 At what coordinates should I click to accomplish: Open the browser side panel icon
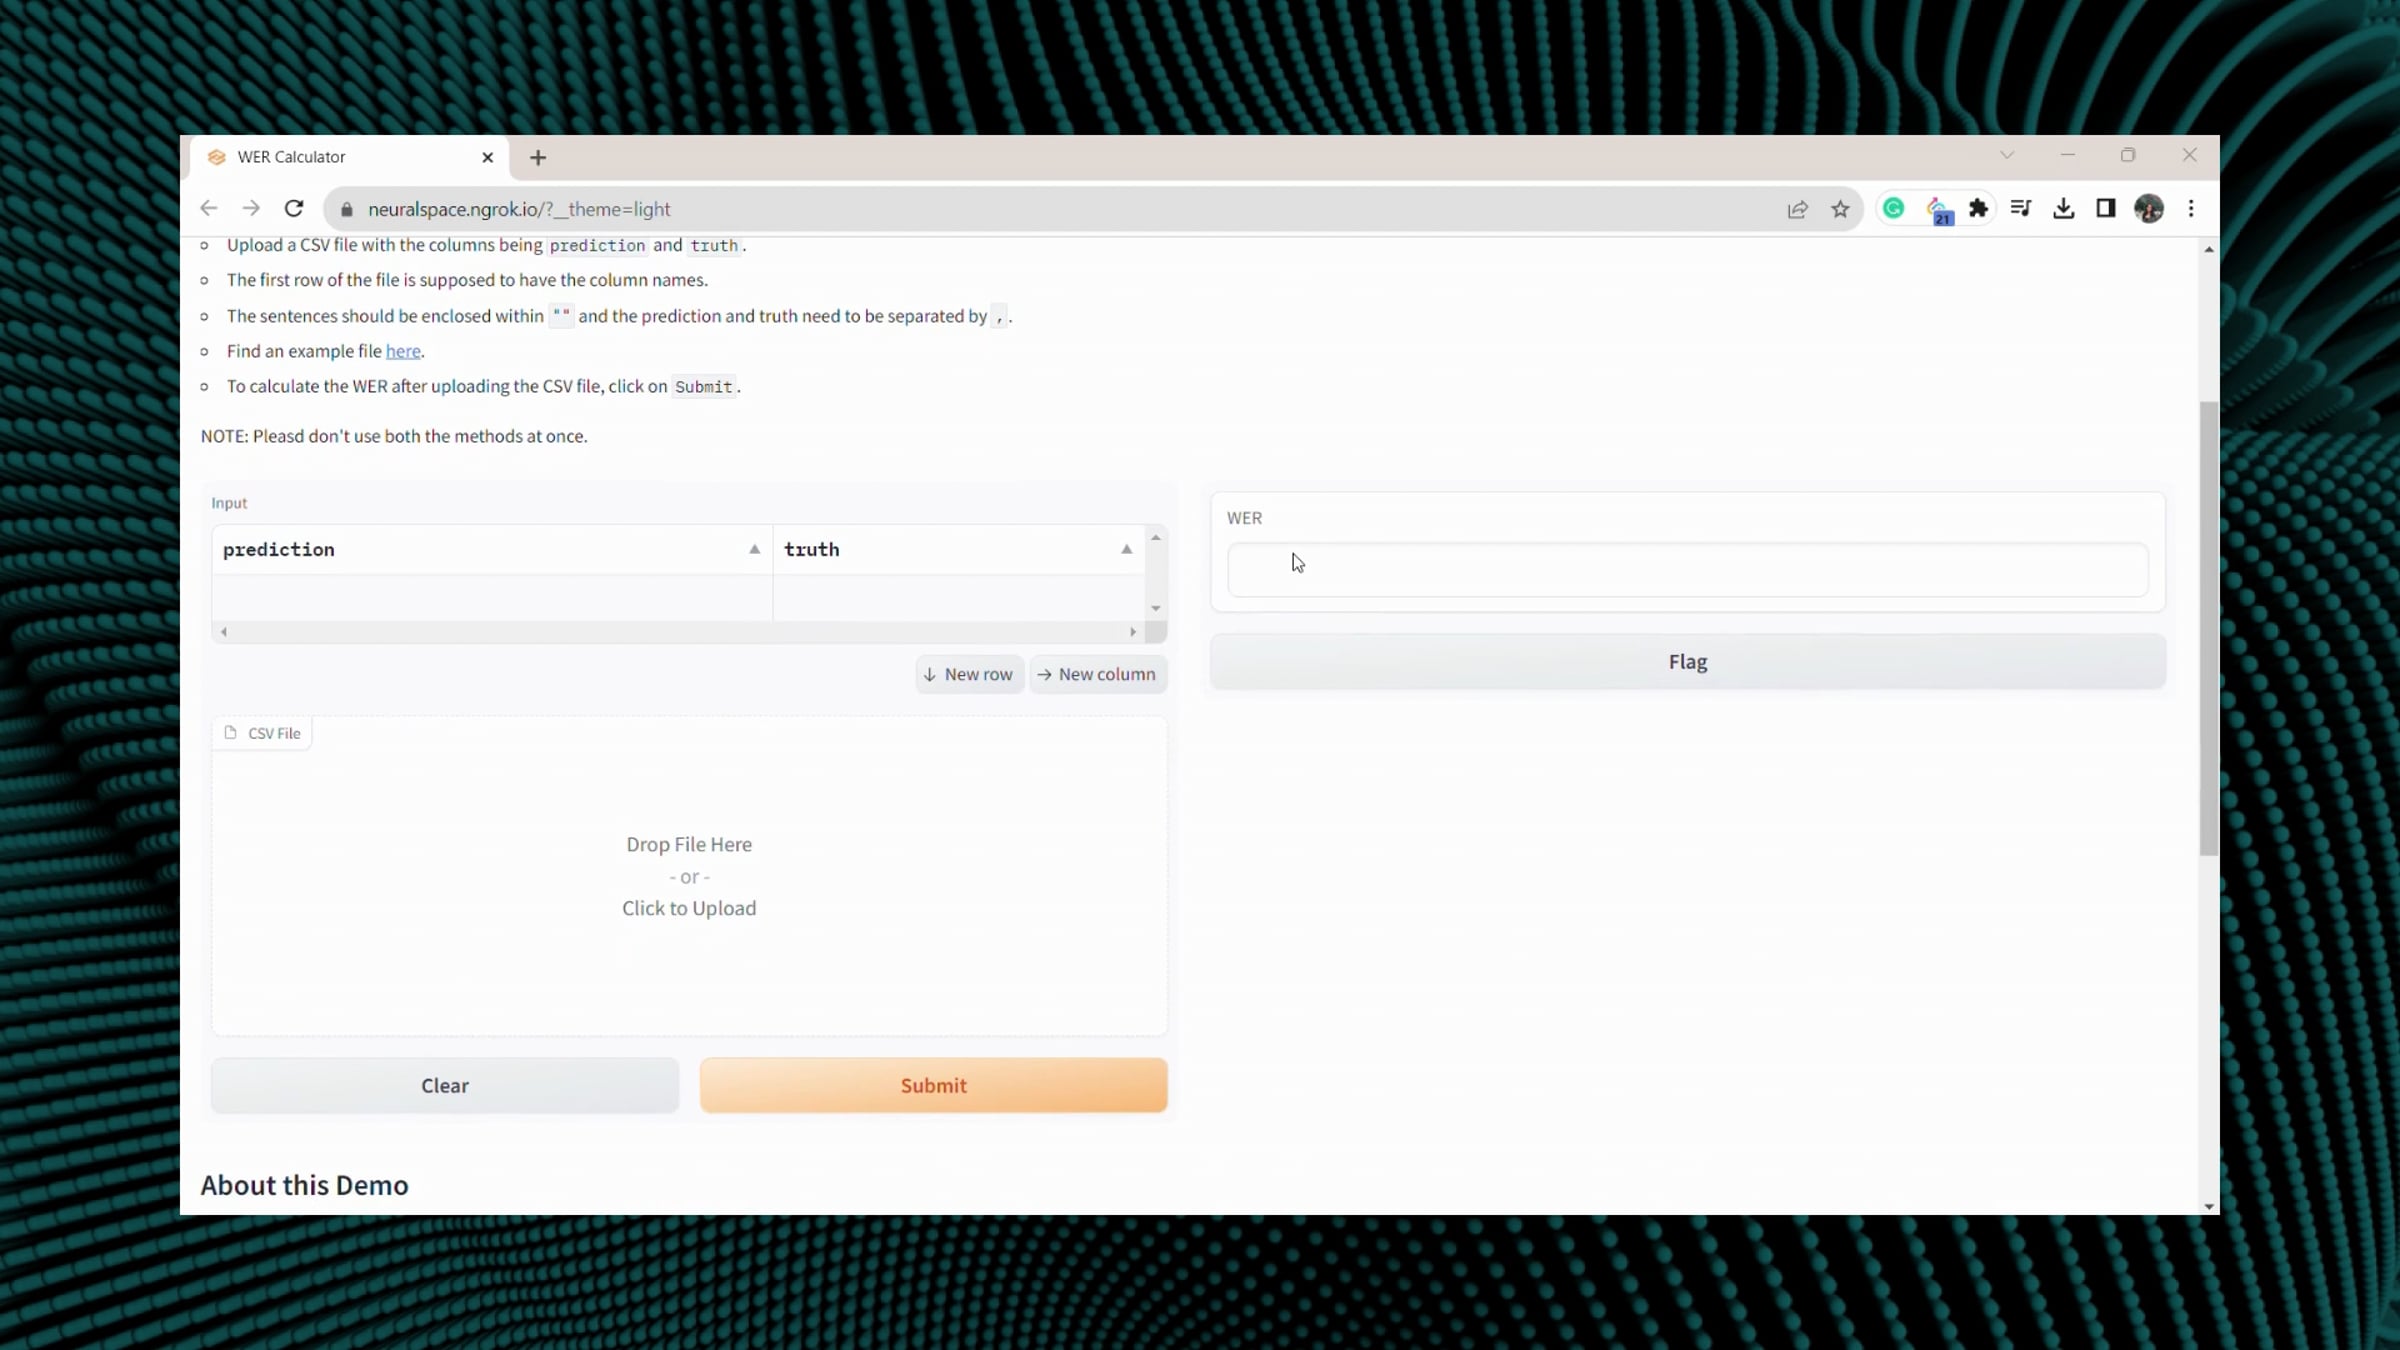2106,208
